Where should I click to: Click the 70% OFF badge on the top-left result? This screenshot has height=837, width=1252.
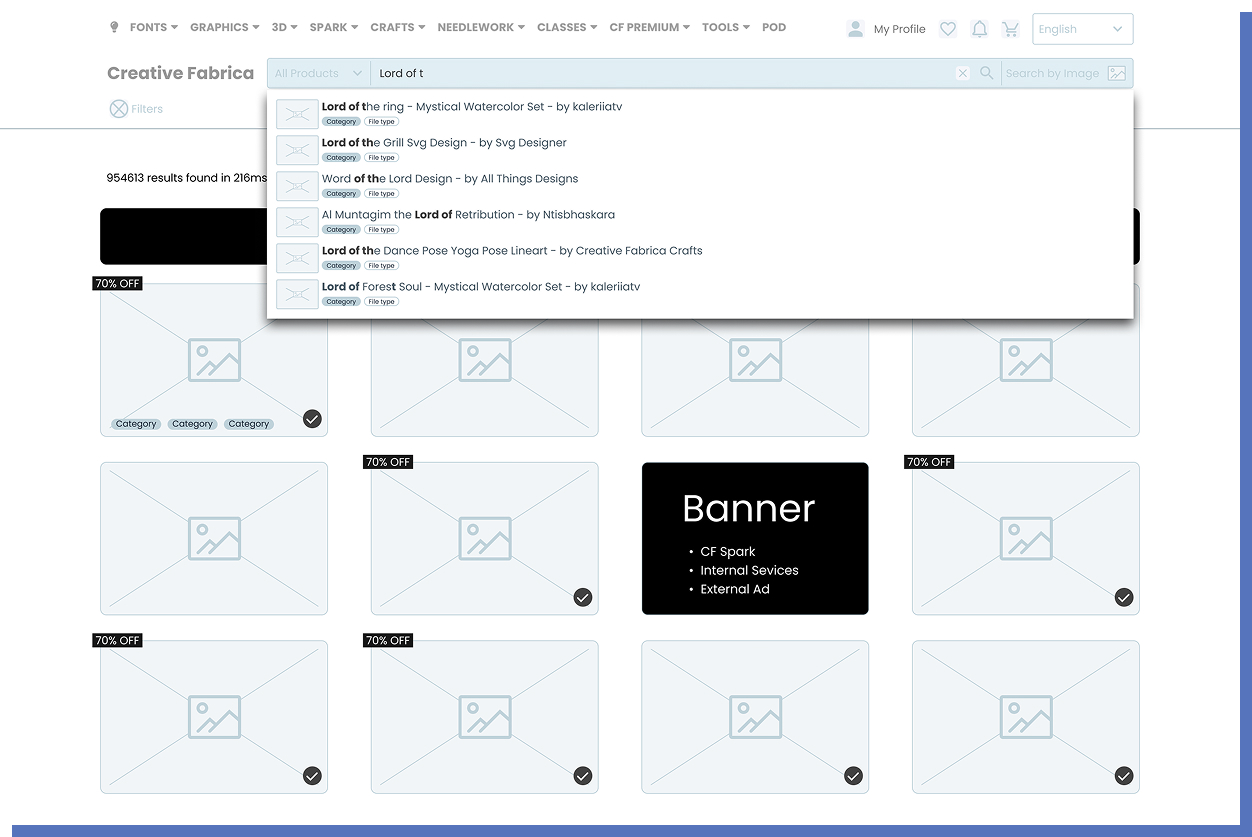click(117, 283)
